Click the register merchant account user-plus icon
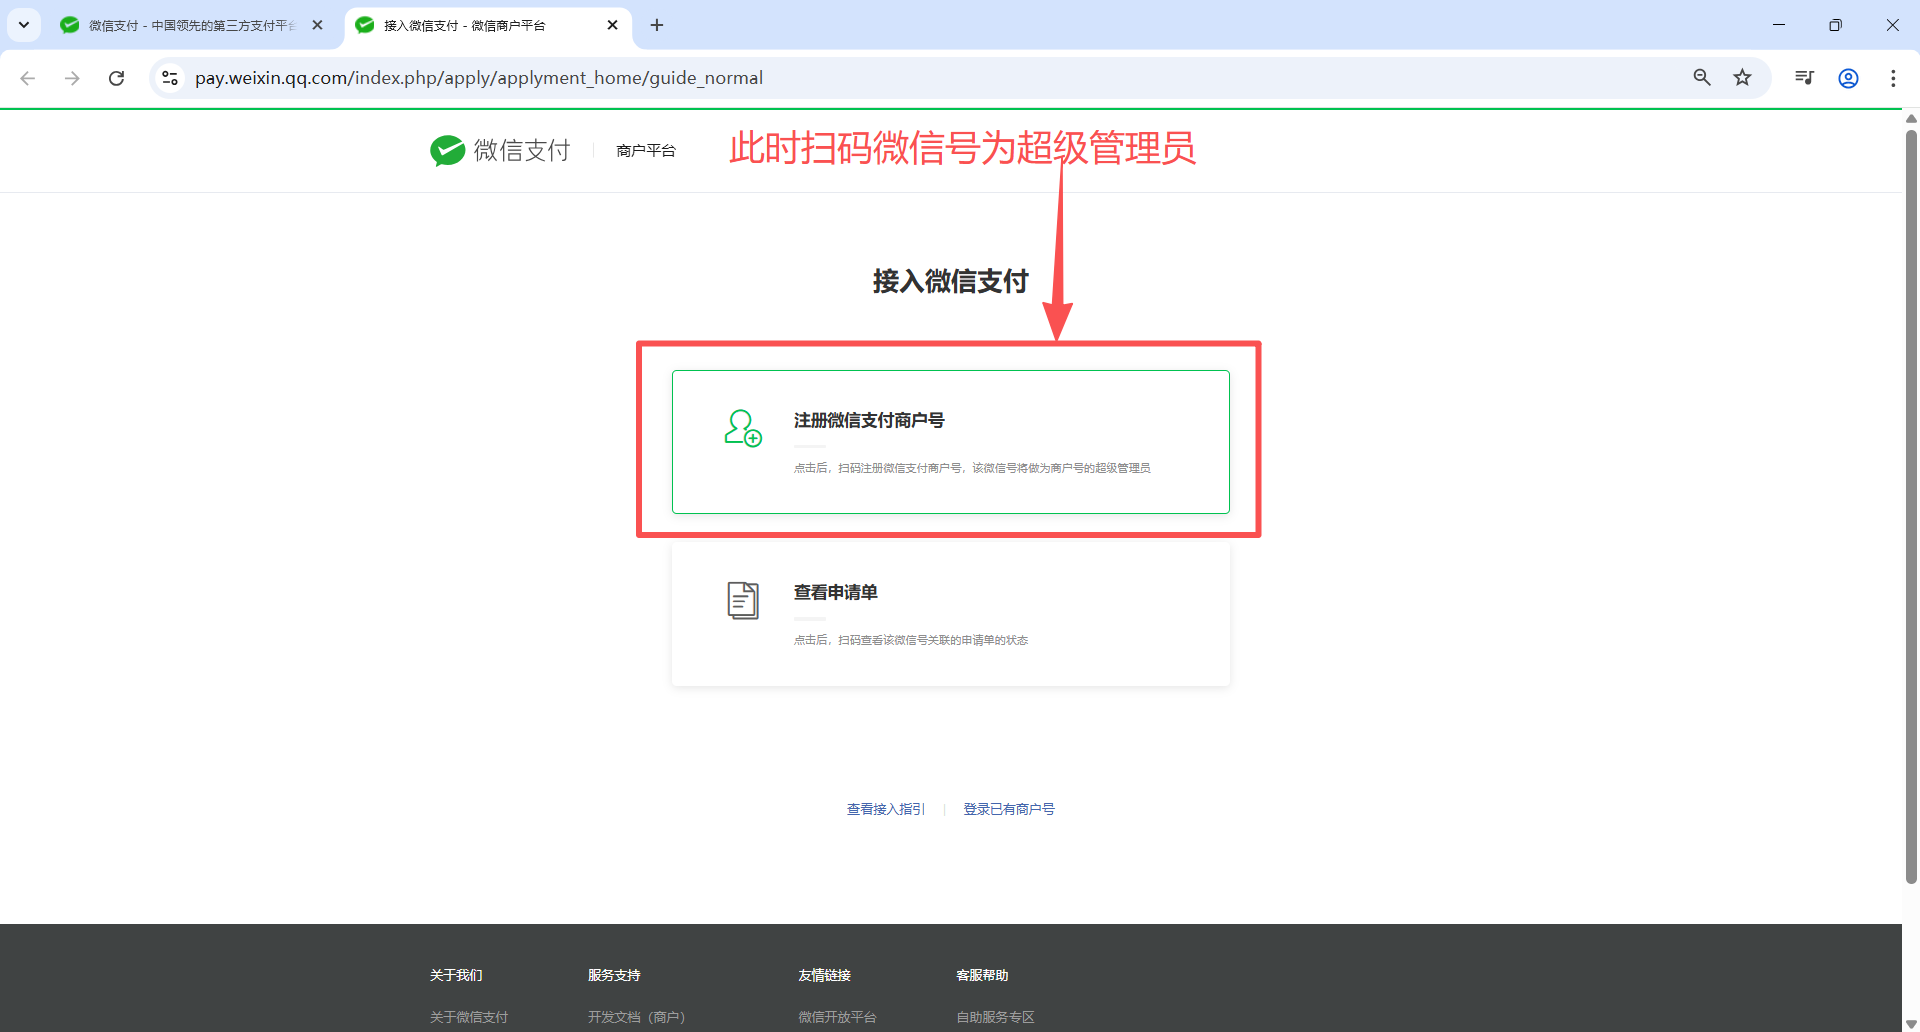The width and height of the screenshot is (1920, 1032). (x=743, y=428)
